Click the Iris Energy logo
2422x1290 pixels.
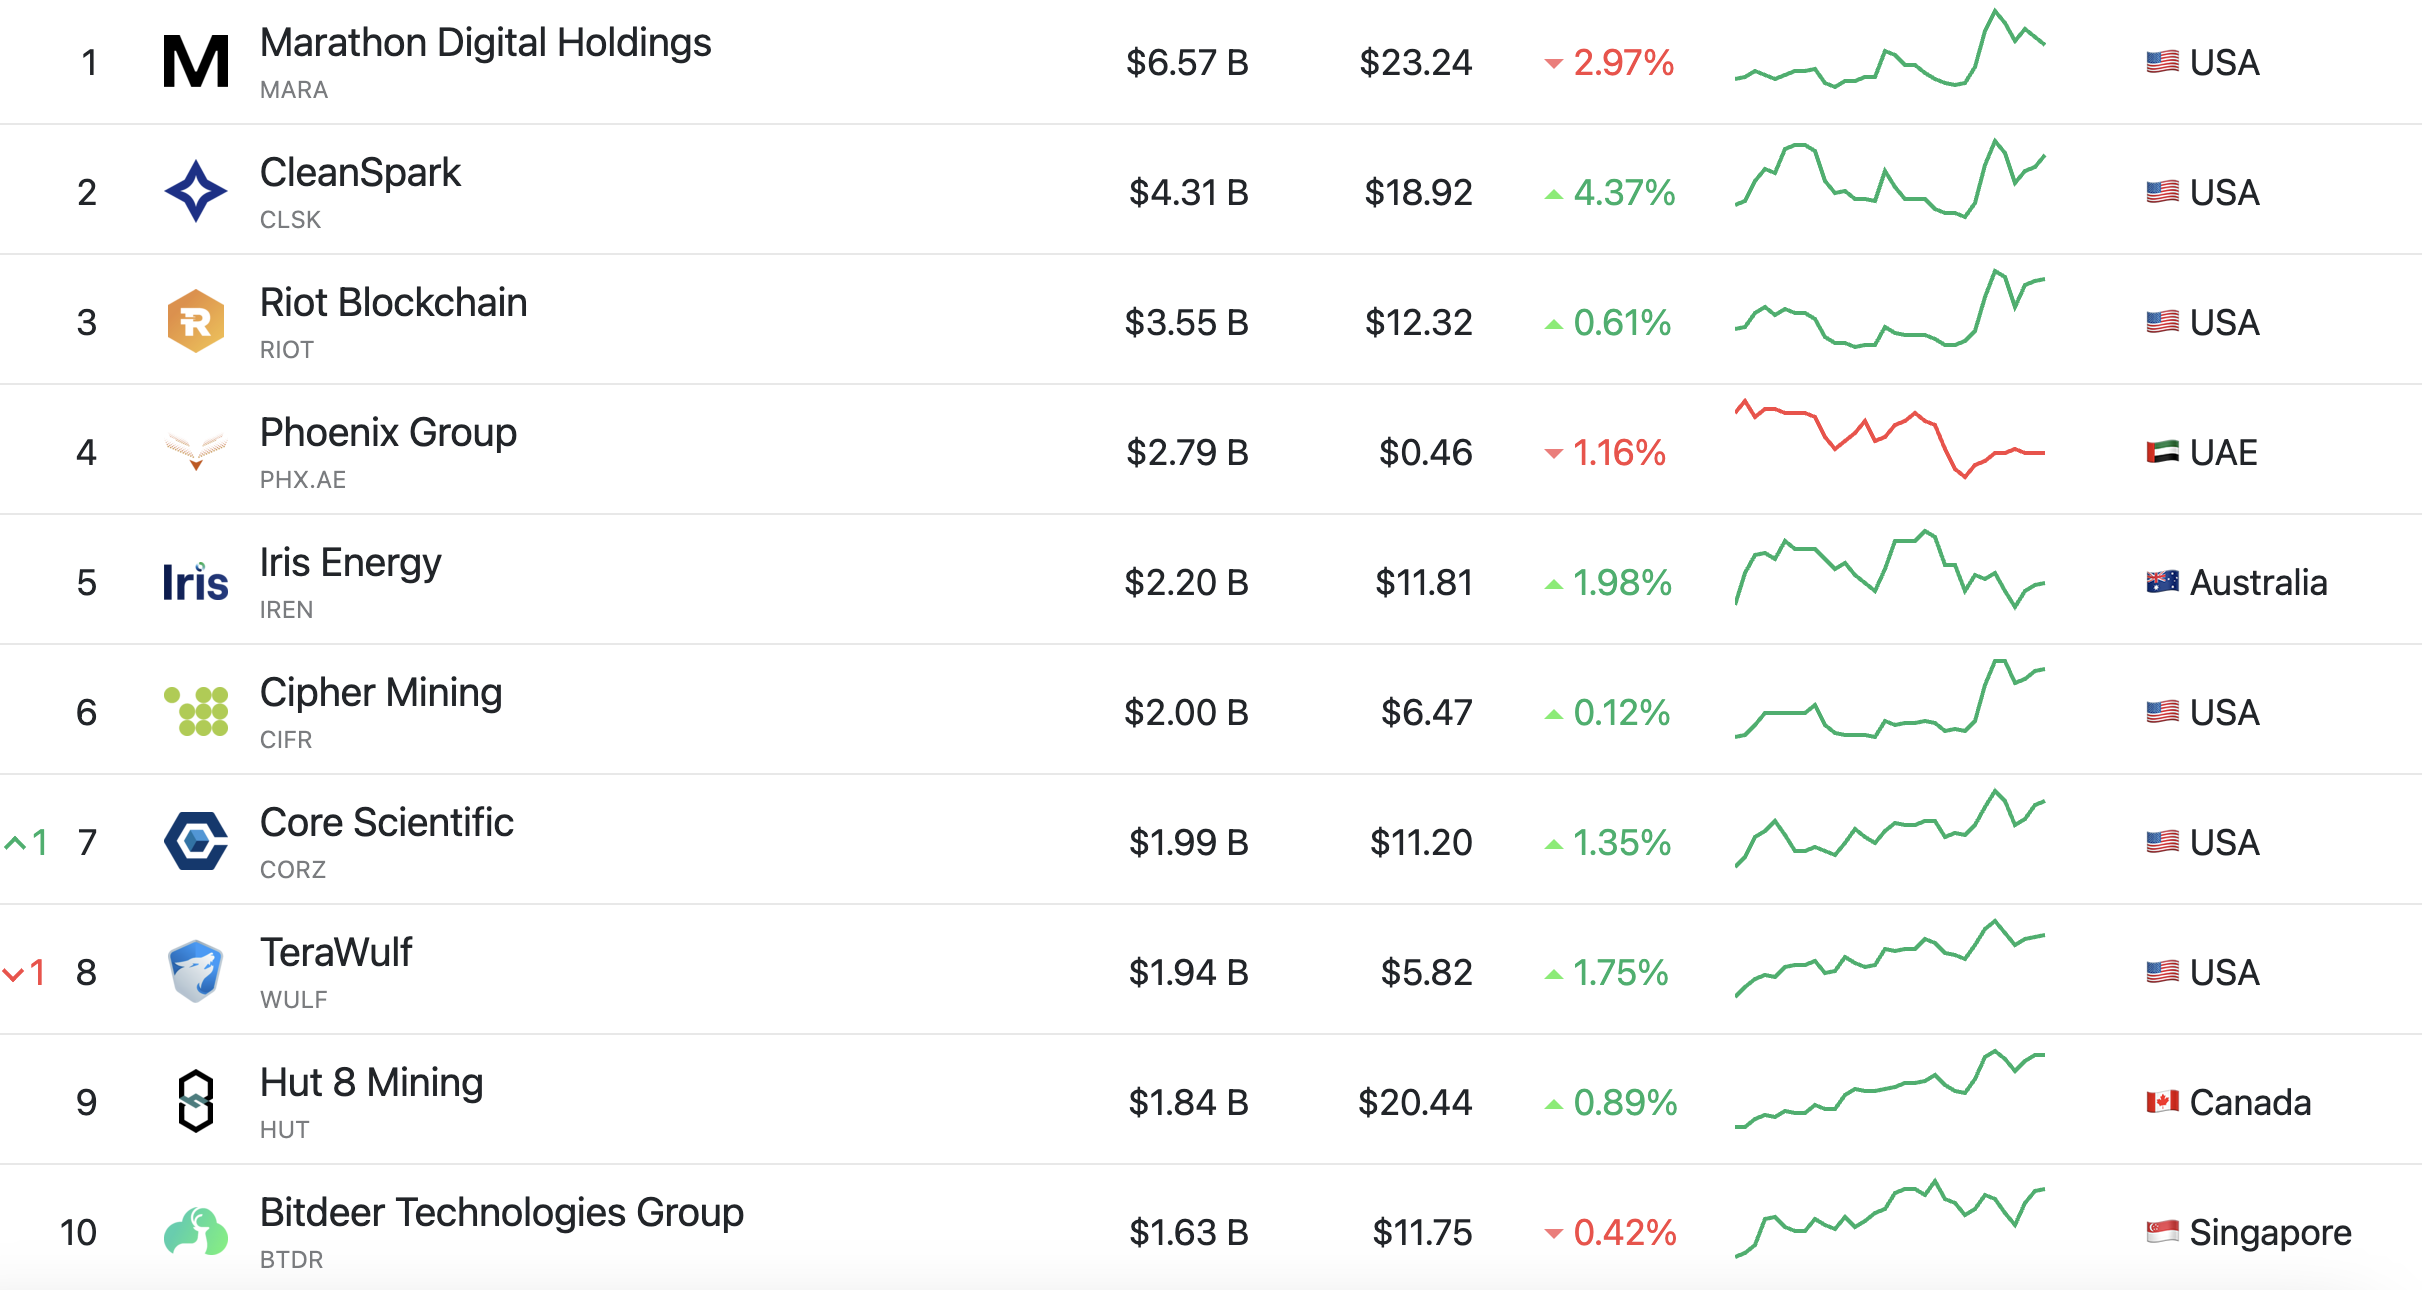click(x=196, y=582)
